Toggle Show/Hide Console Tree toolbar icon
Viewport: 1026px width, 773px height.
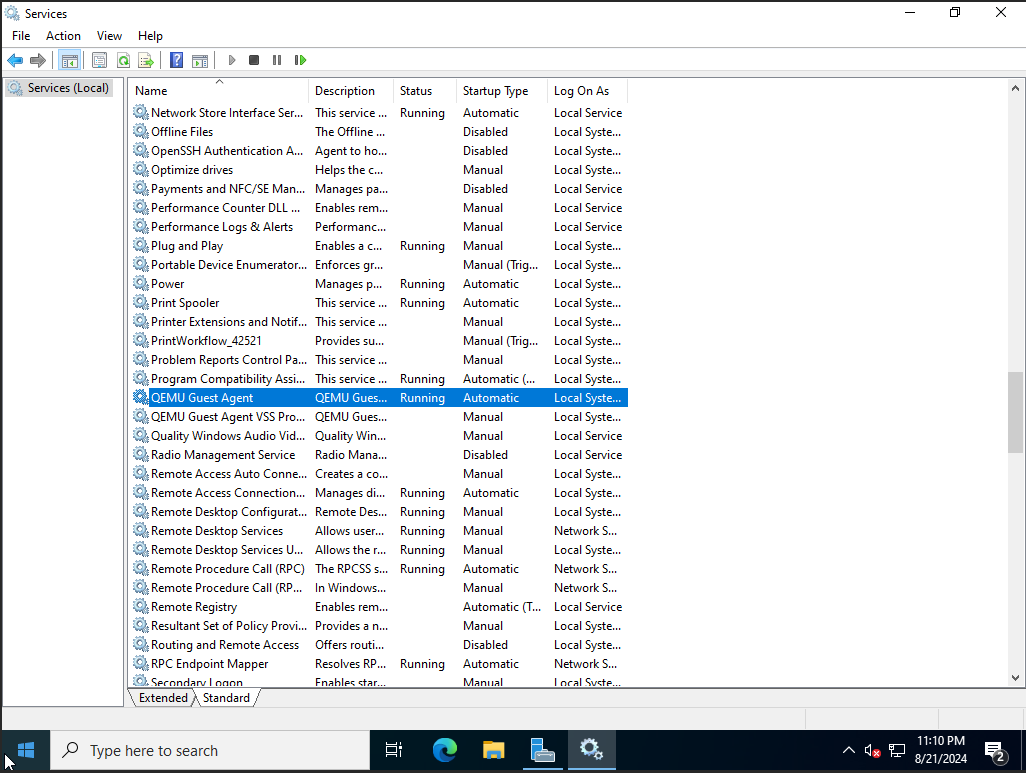point(69,60)
